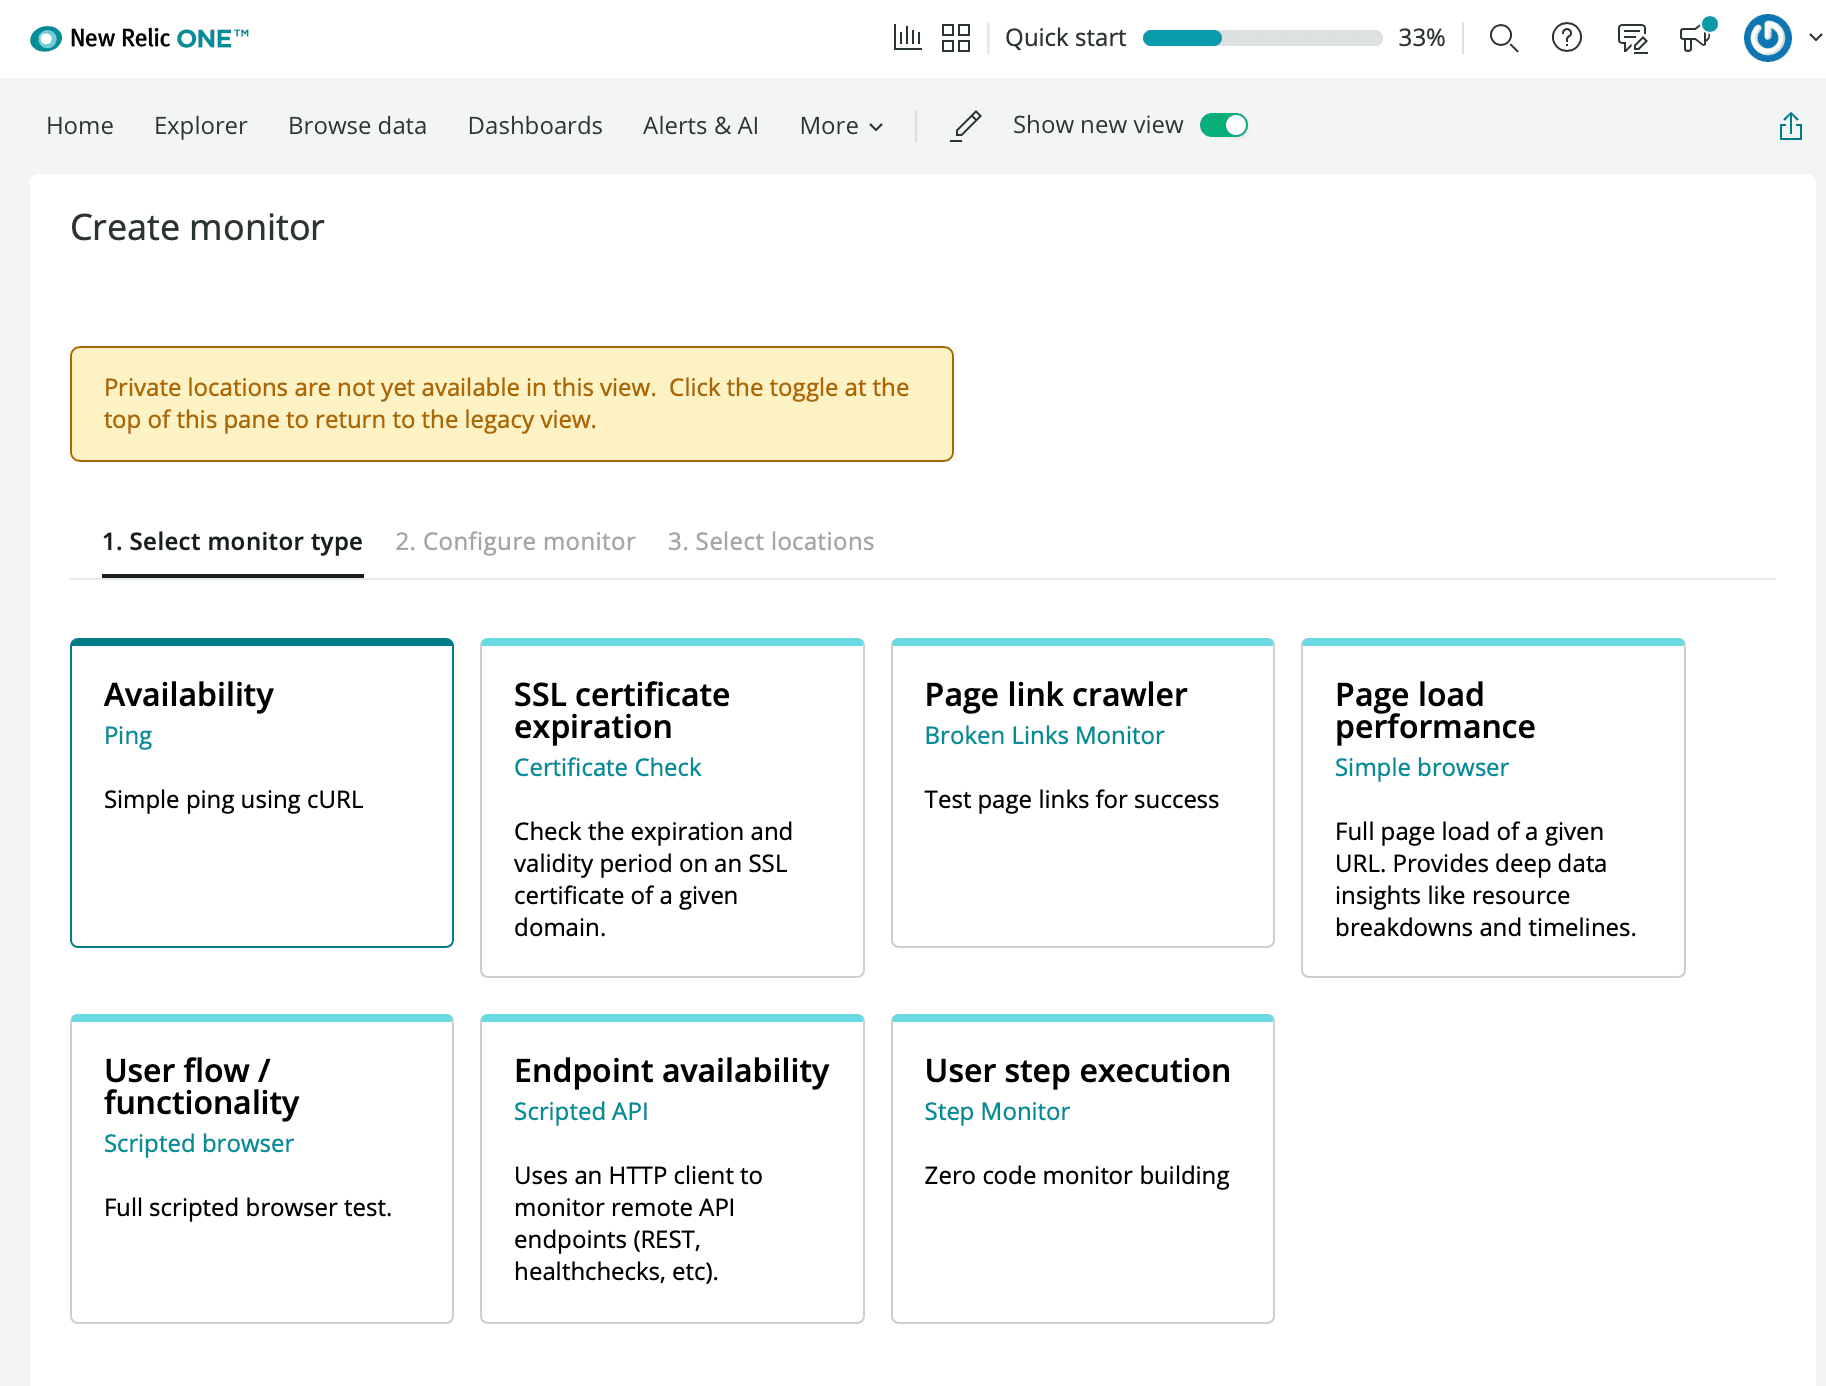Open Alerts & AI
This screenshot has width=1826, height=1386.
(x=701, y=126)
